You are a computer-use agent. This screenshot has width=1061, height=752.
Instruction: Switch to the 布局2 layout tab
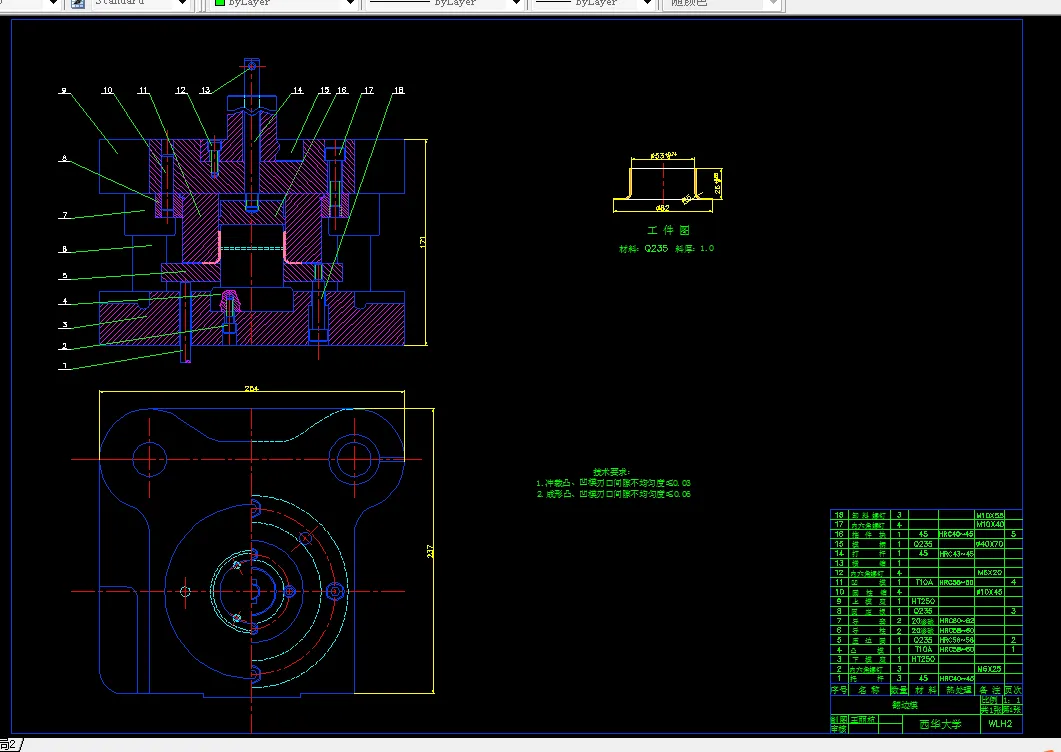(8, 745)
